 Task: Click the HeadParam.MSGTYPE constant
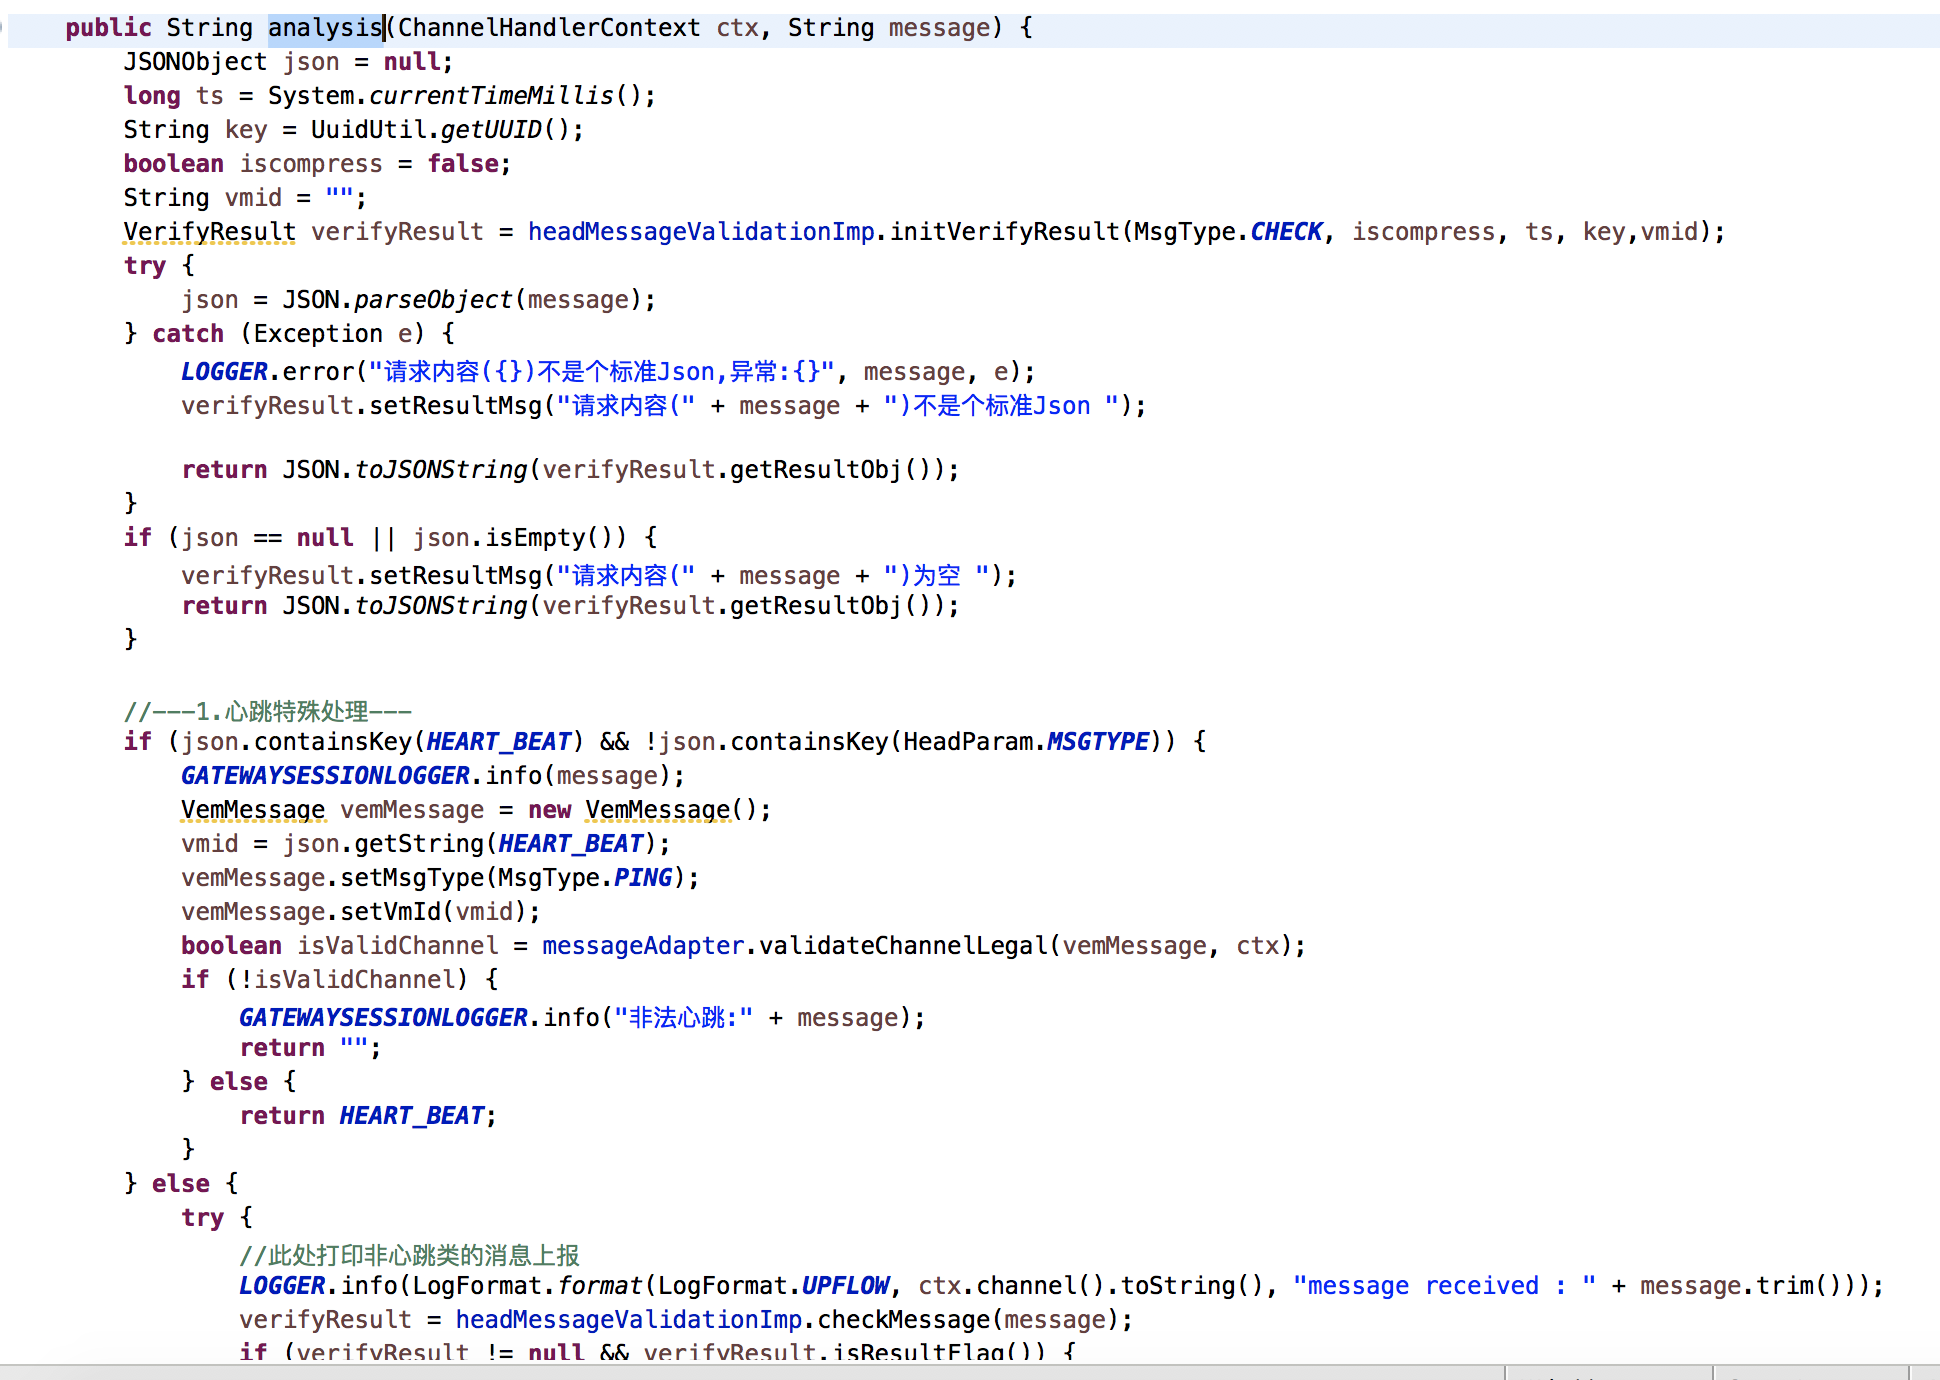point(1097,742)
